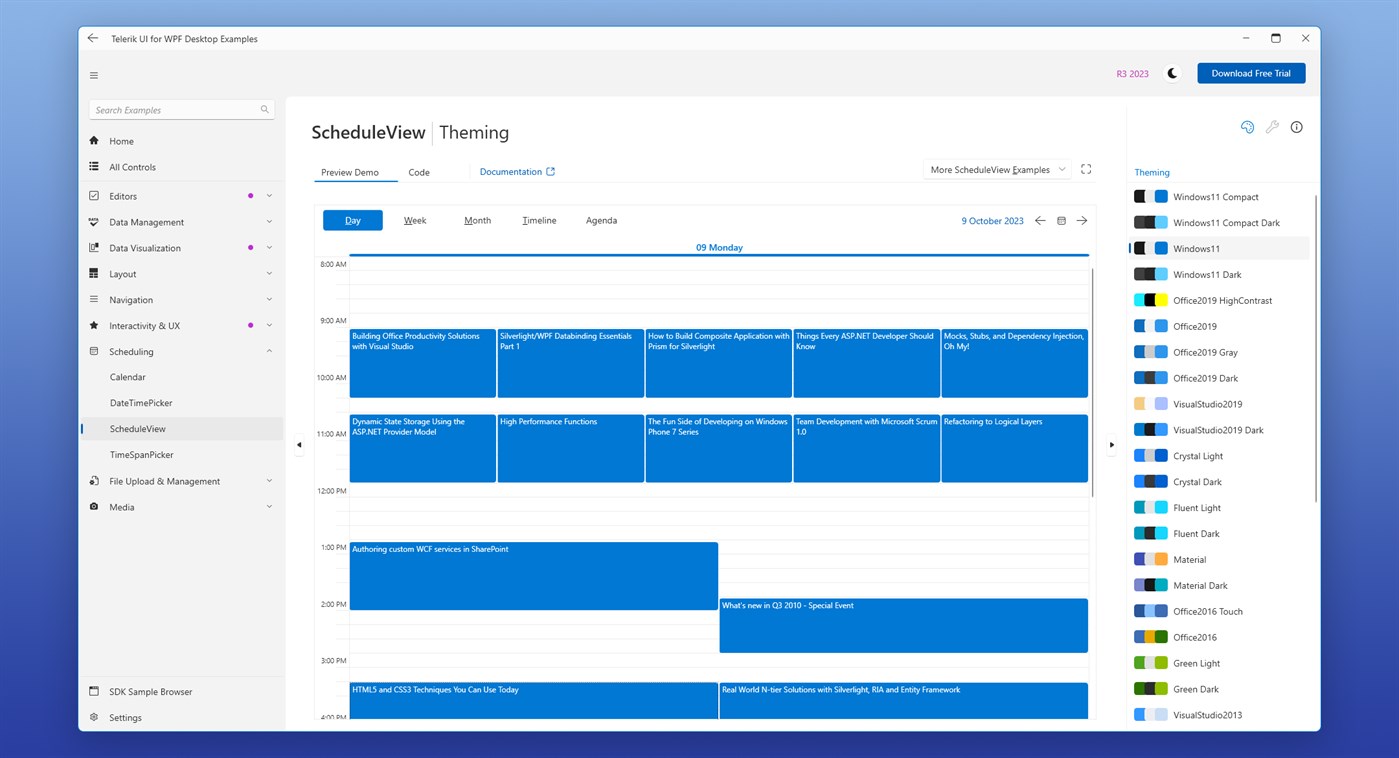The height and width of the screenshot is (758, 1399).
Task: Open the info icon for this example
Action: pyautogui.click(x=1297, y=127)
